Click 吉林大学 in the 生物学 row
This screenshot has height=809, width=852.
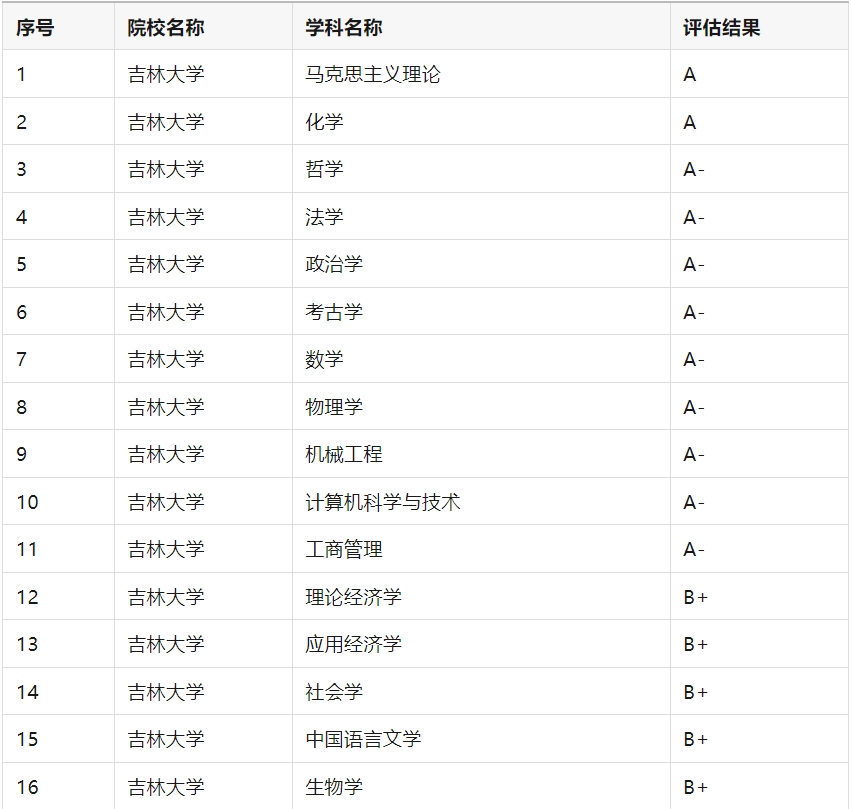[x=166, y=788]
